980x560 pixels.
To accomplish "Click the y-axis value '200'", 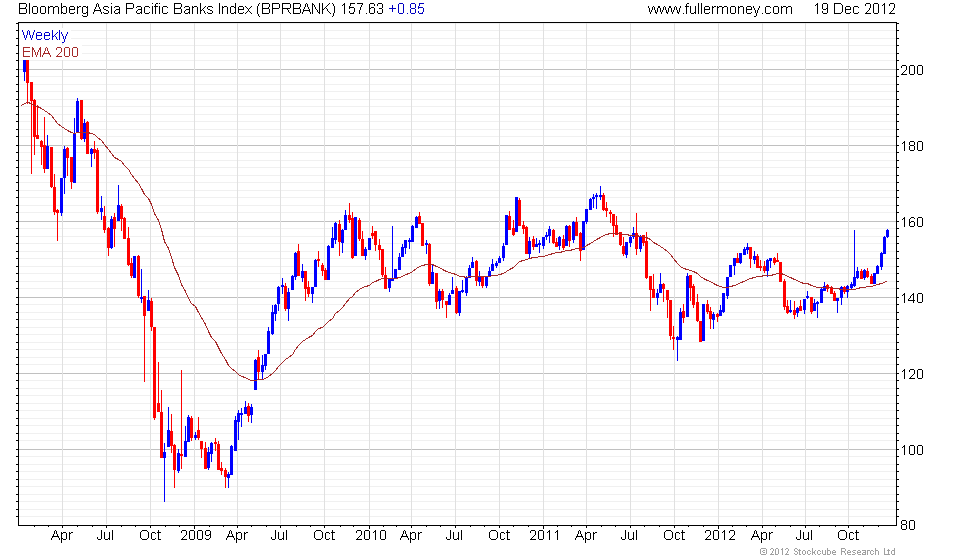I will (911, 70).
